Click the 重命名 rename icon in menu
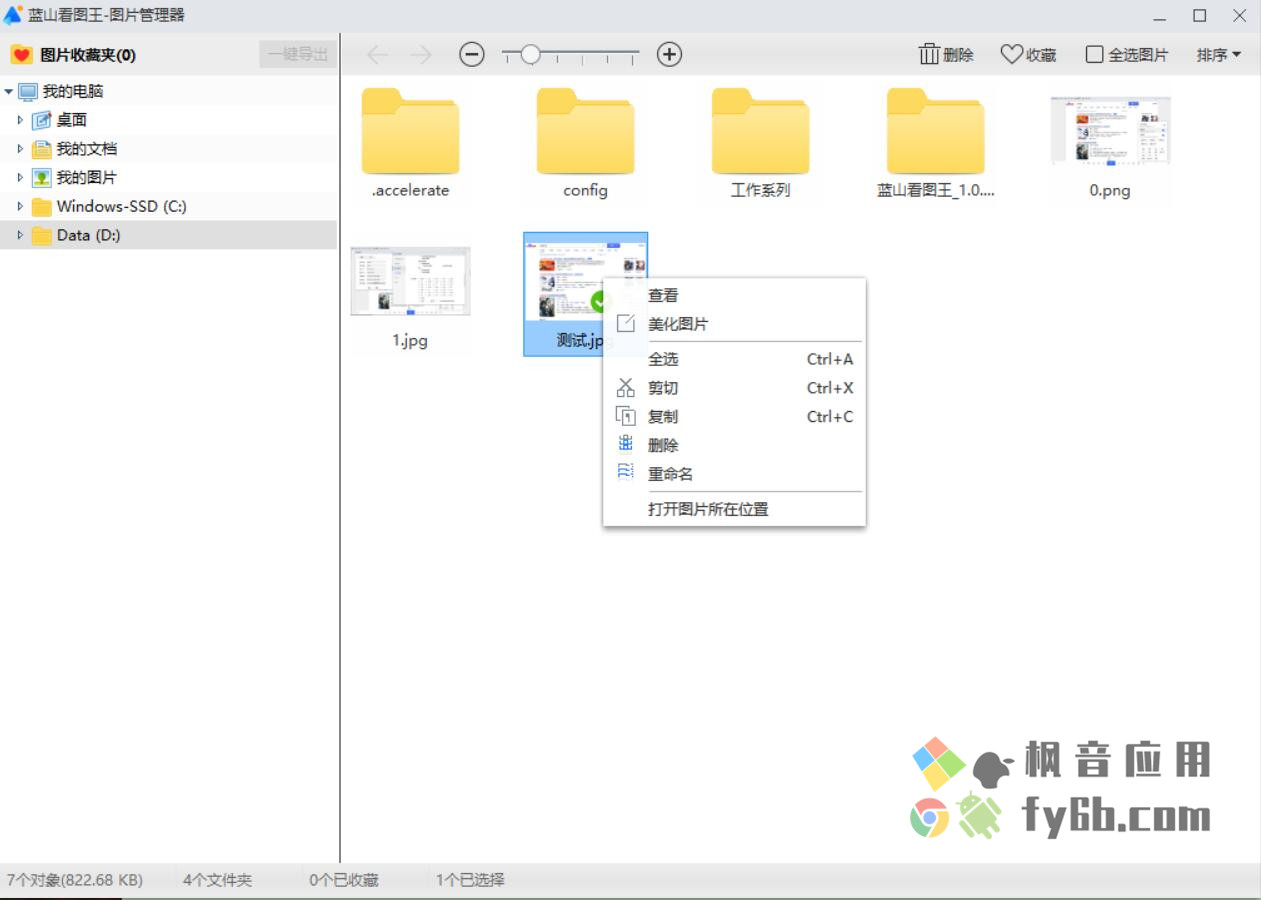This screenshot has width=1261, height=900. click(x=626, y=473)
